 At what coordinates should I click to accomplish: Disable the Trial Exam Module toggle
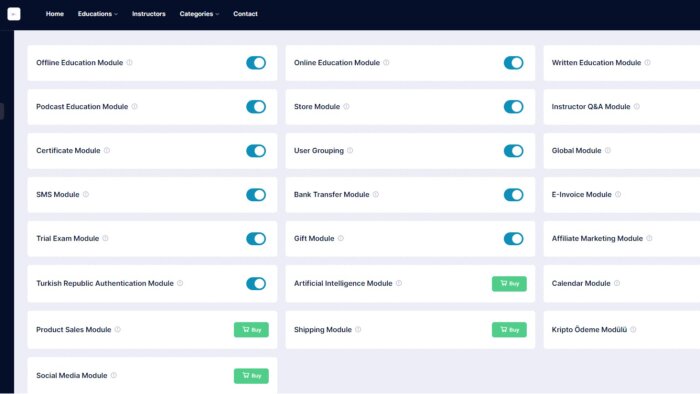pyautogui.click(x=256, y=239)
